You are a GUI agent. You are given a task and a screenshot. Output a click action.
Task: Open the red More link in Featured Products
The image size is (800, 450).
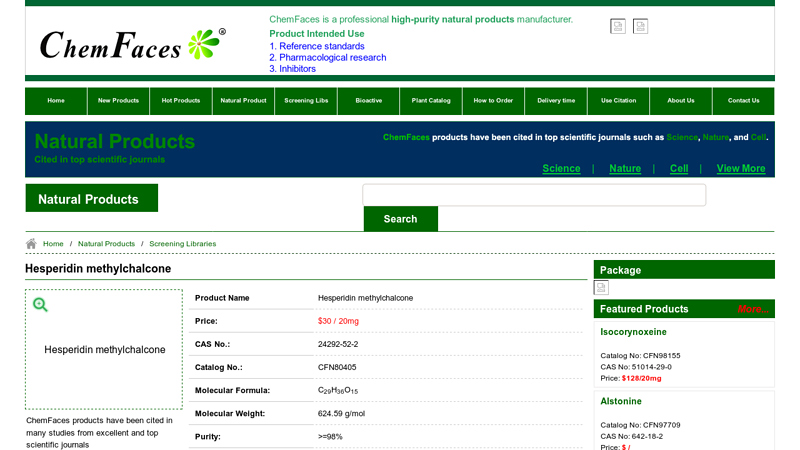751,309
